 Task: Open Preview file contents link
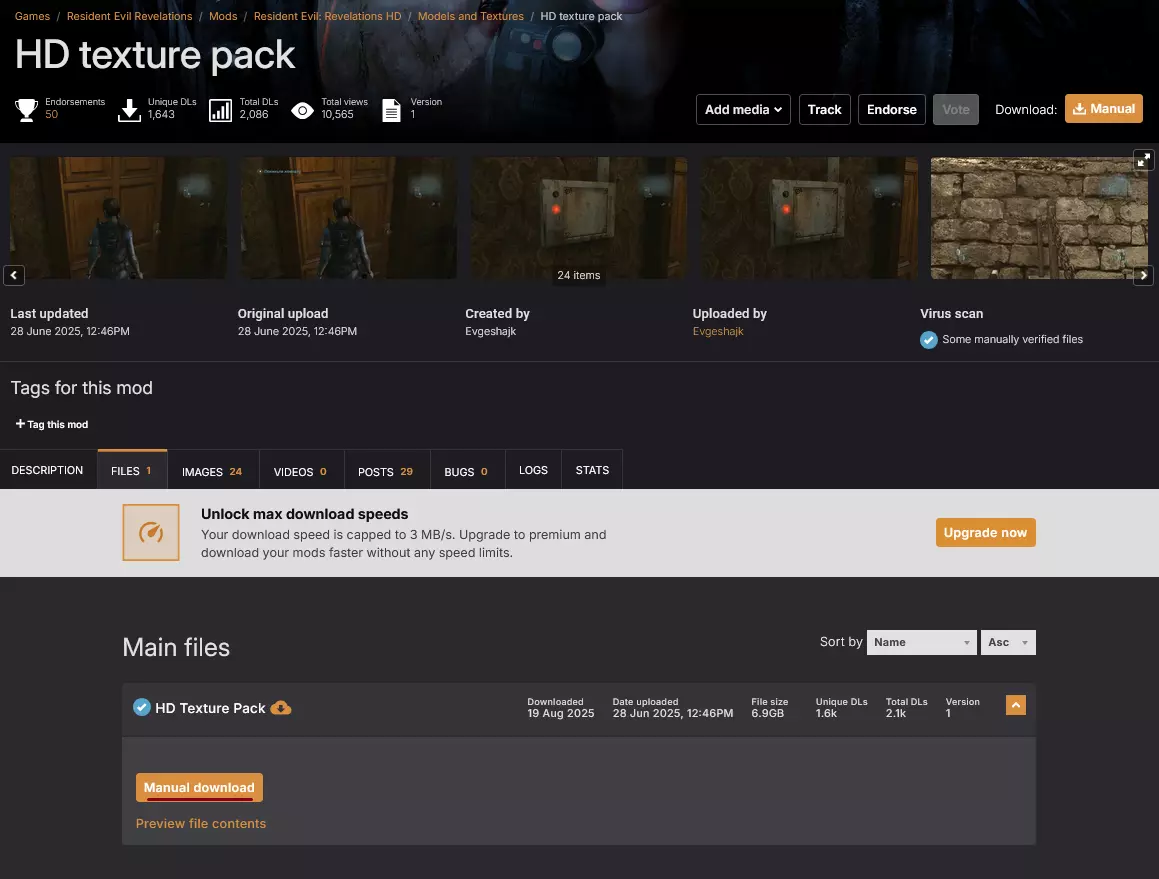tap(200, 824)
